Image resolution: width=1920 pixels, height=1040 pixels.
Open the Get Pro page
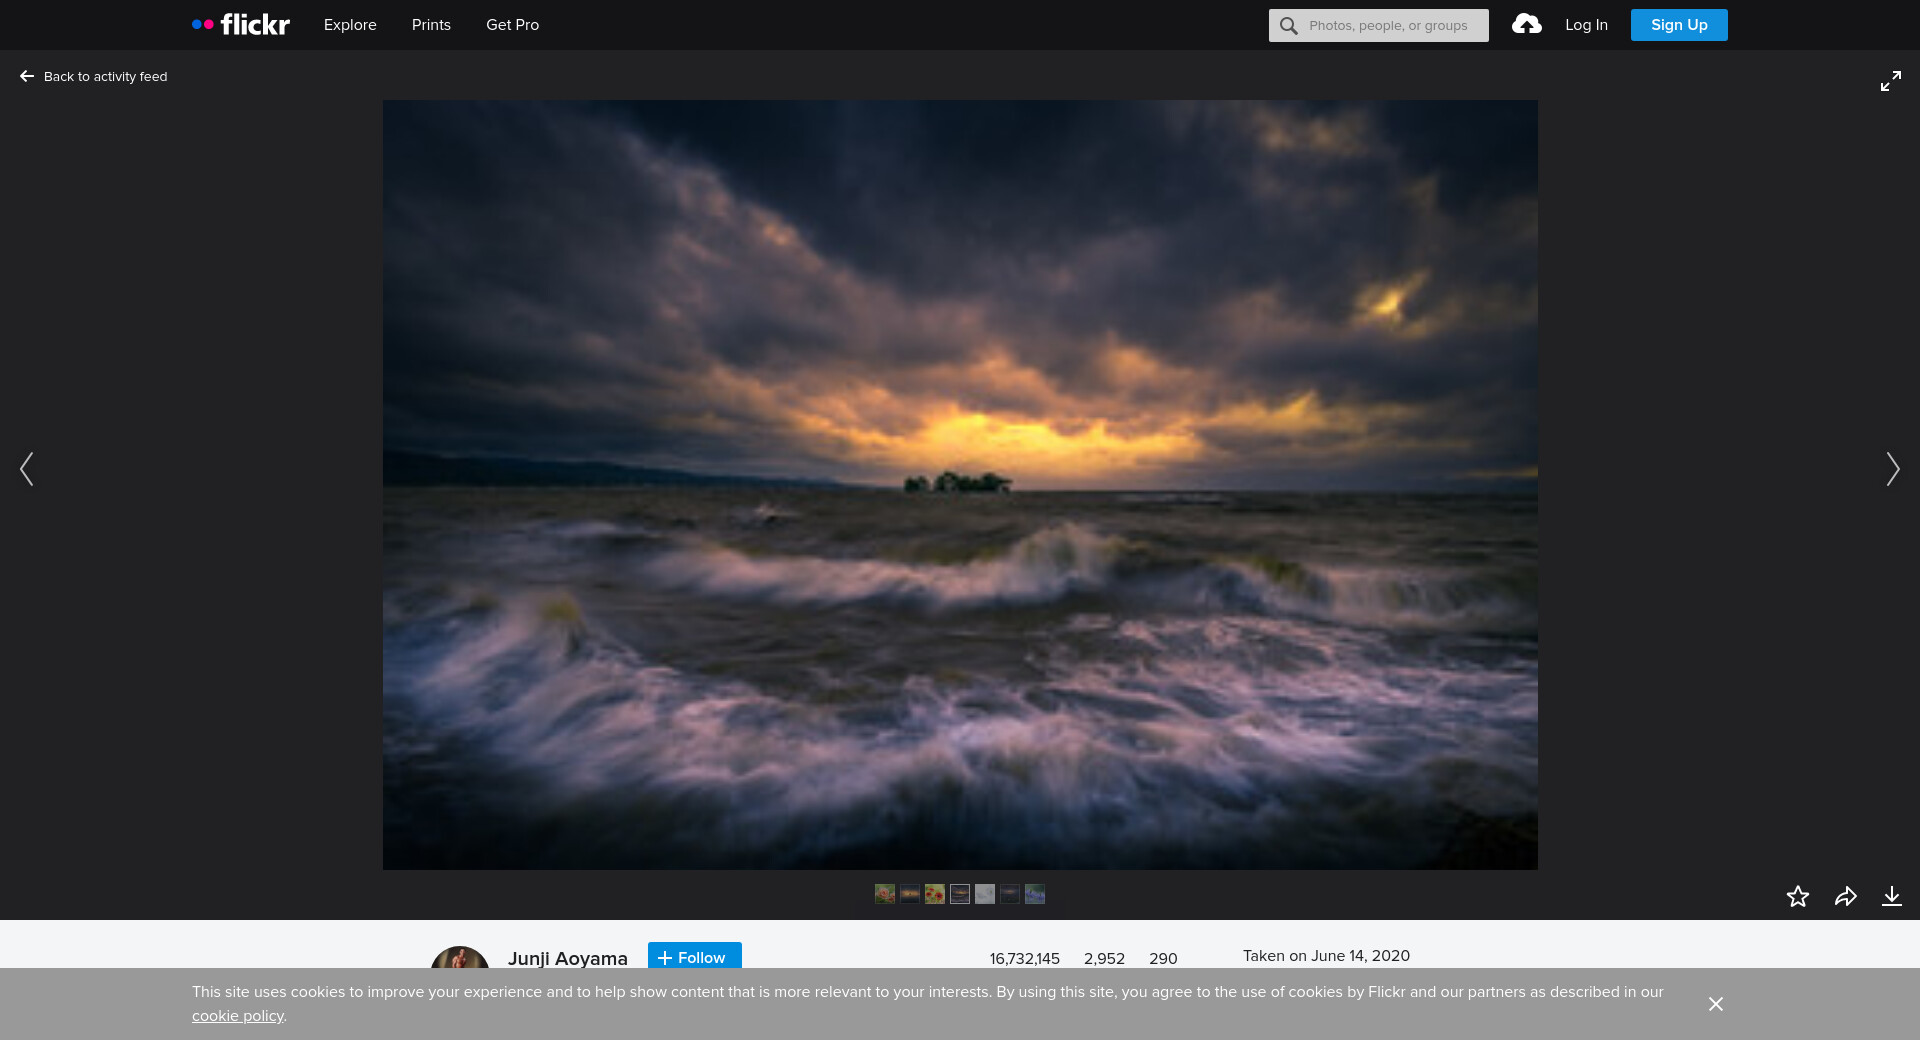click(x=512, y=25)
